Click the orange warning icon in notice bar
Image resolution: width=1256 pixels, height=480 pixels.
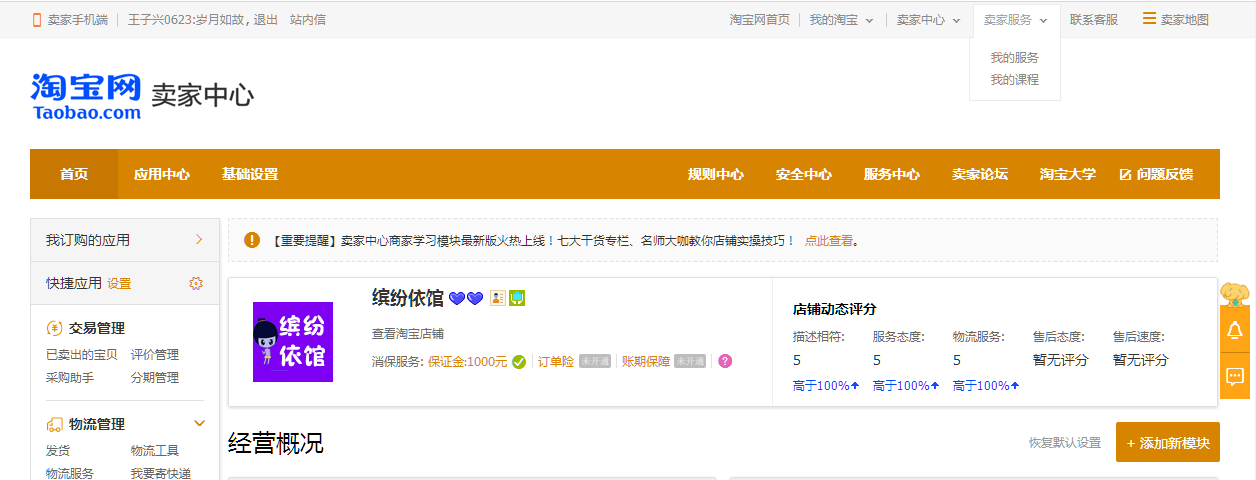pos(252,240)
